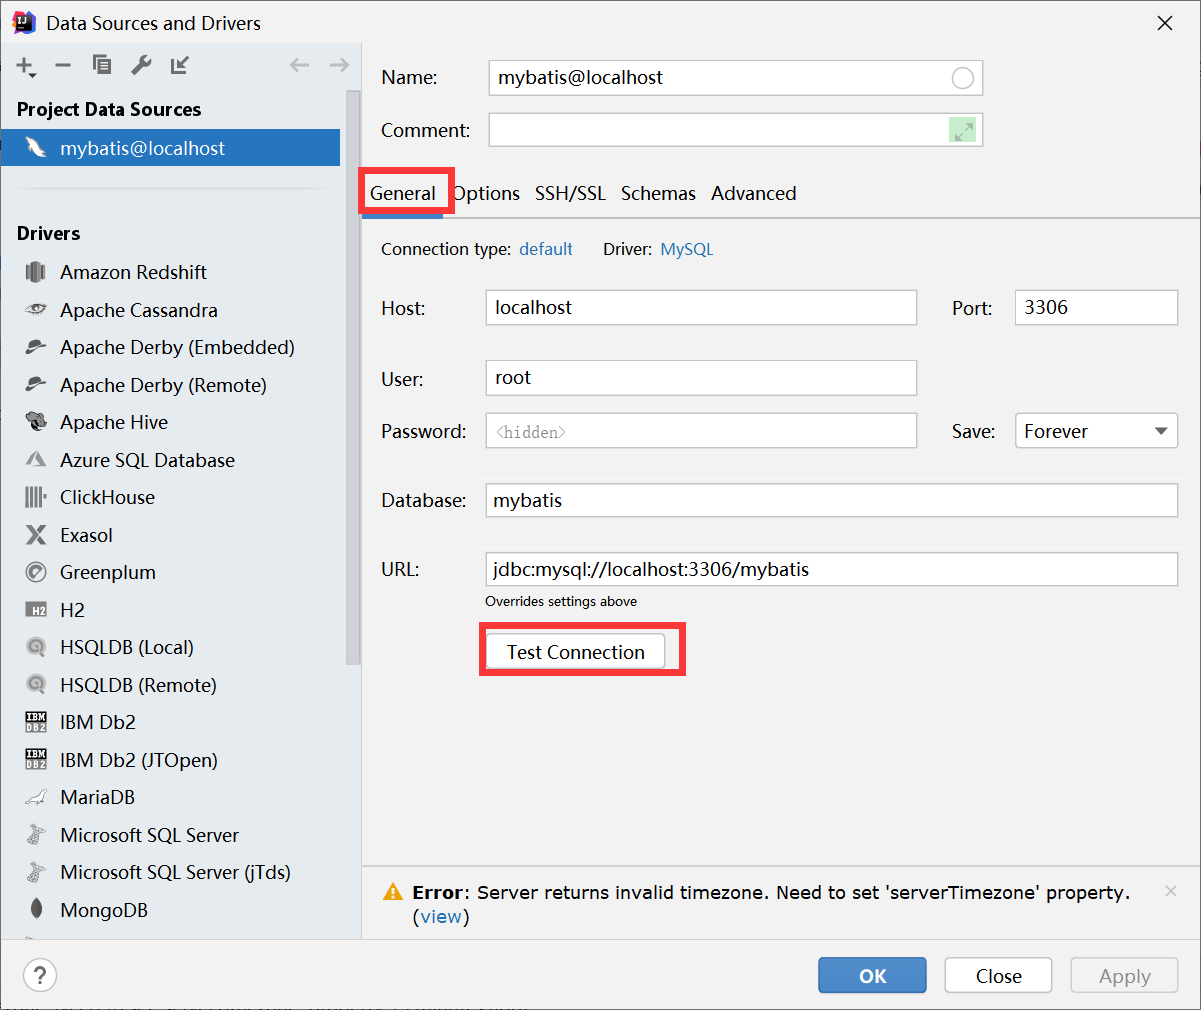
Task: Click the Name input field
Action: (735, 78)
